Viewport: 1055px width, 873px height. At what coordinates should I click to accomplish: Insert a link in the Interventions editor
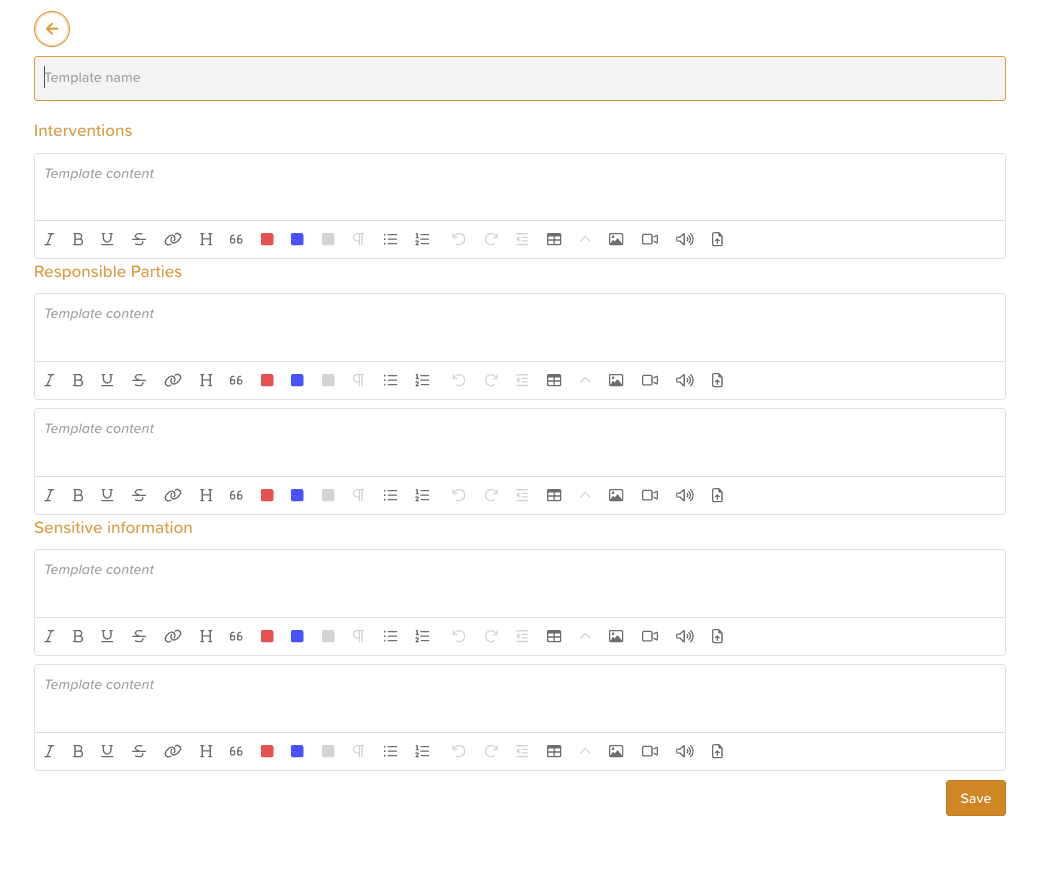(x=173, y=239)
